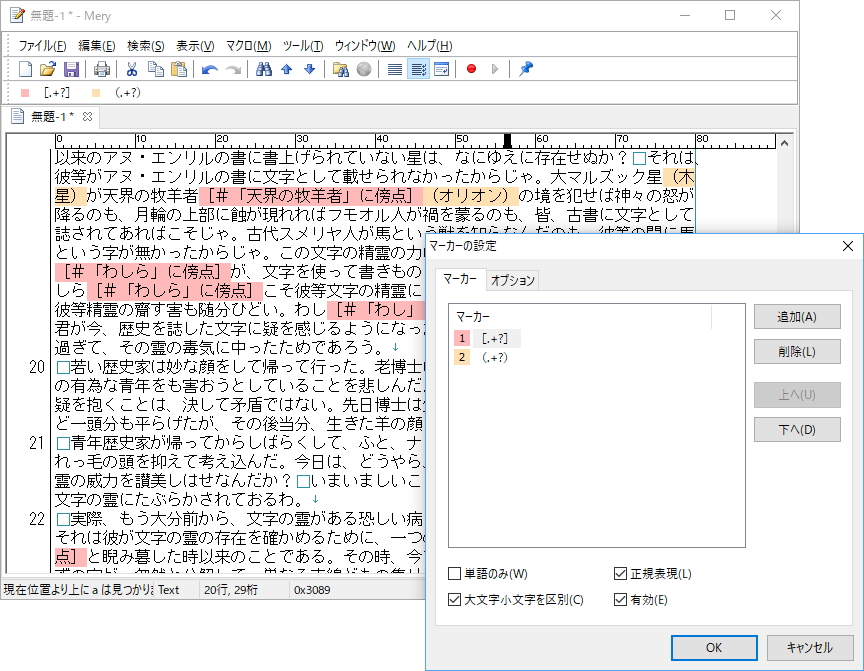864x671 pixels.
Task: Start macro recording with the red circle
Action: point(471,69)
